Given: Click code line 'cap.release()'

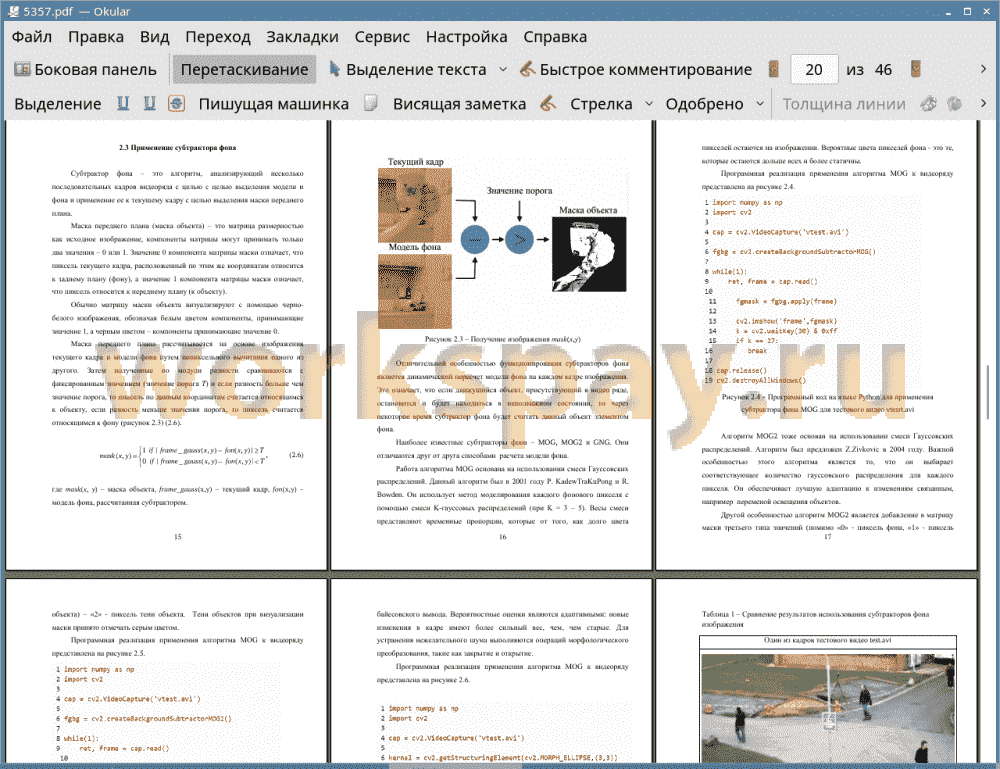Looking at the screenshot, I should point(742,370).
